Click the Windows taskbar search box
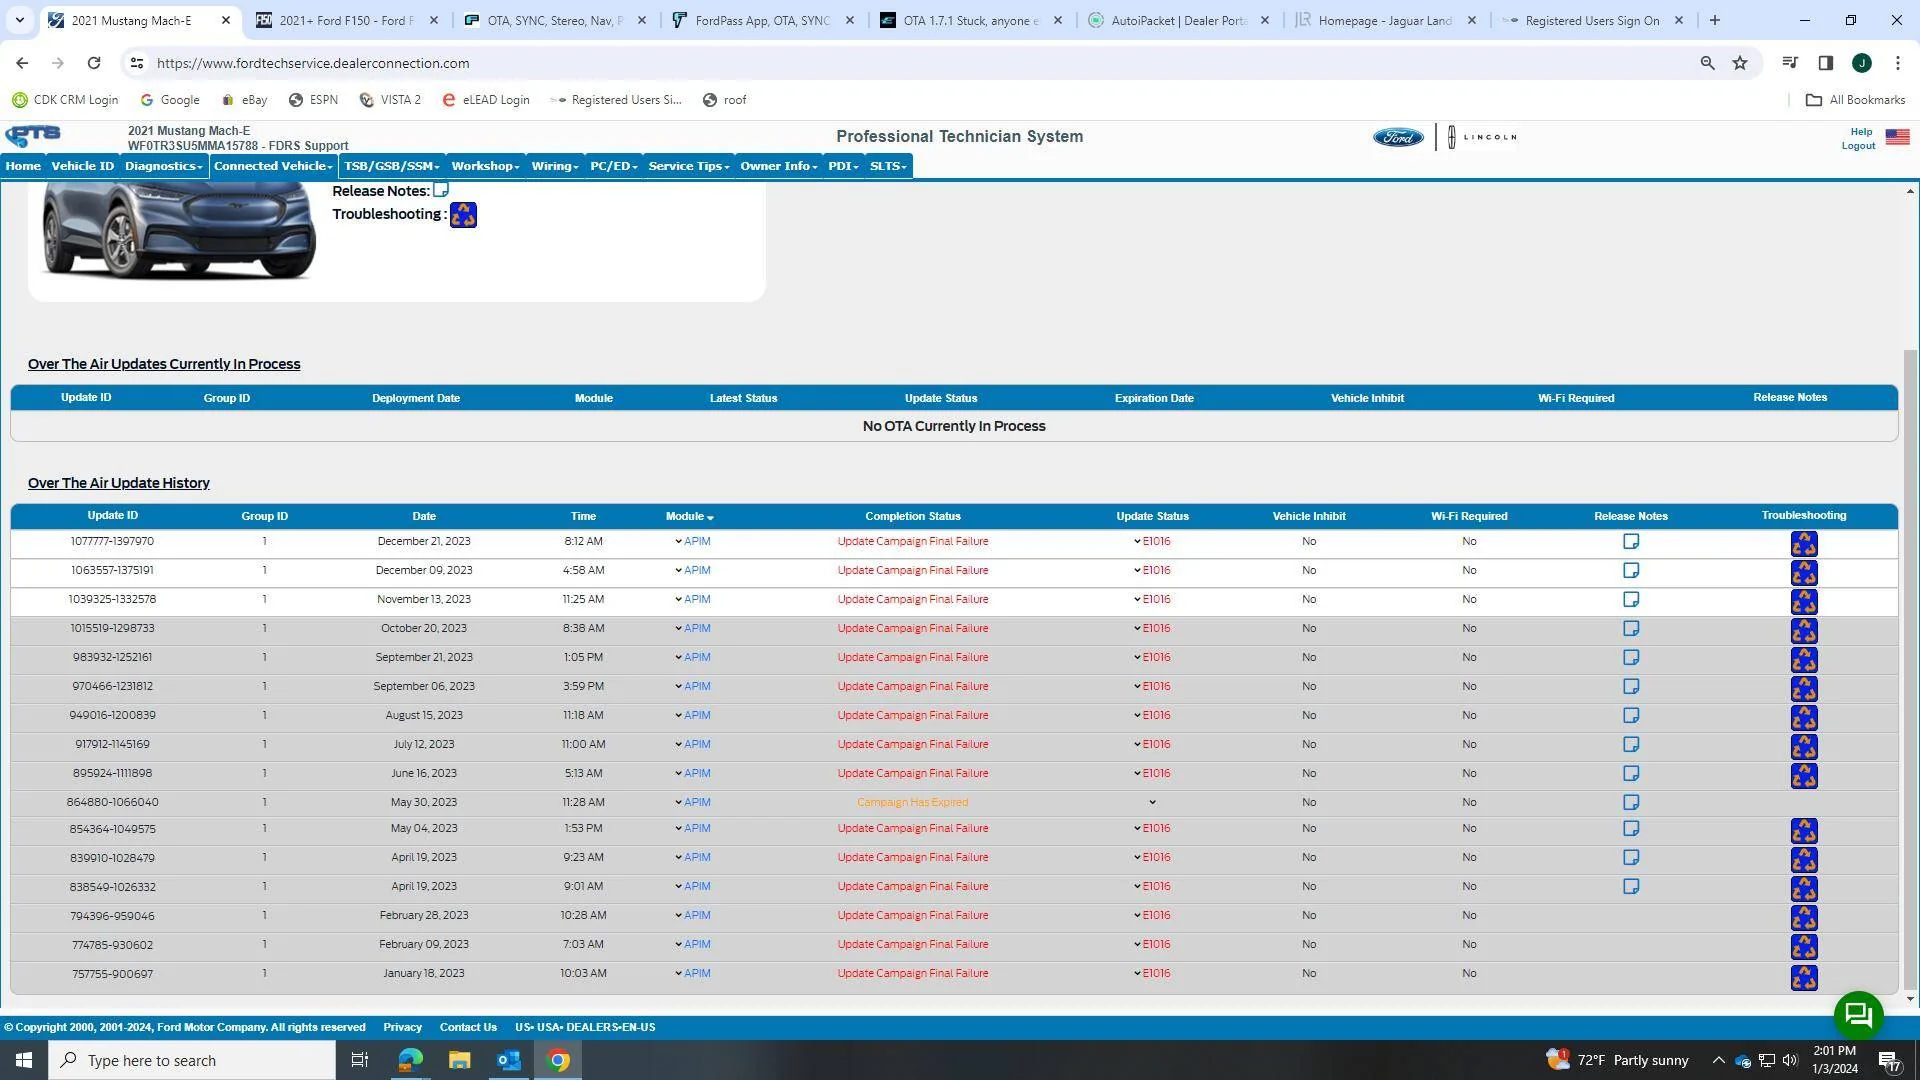The height and width of the screenshot is (1080, 1920). (x=192, y=1060)
